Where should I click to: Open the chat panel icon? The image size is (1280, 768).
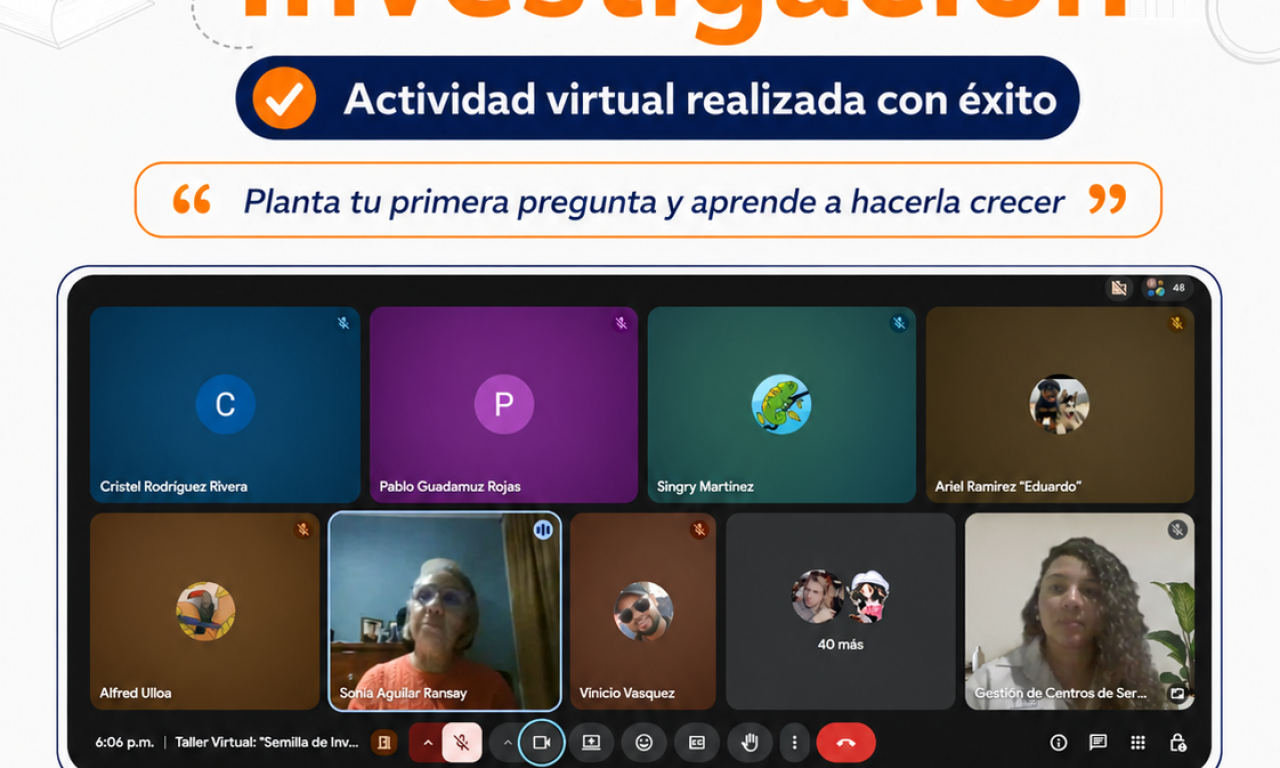(x=1098, y=743)
